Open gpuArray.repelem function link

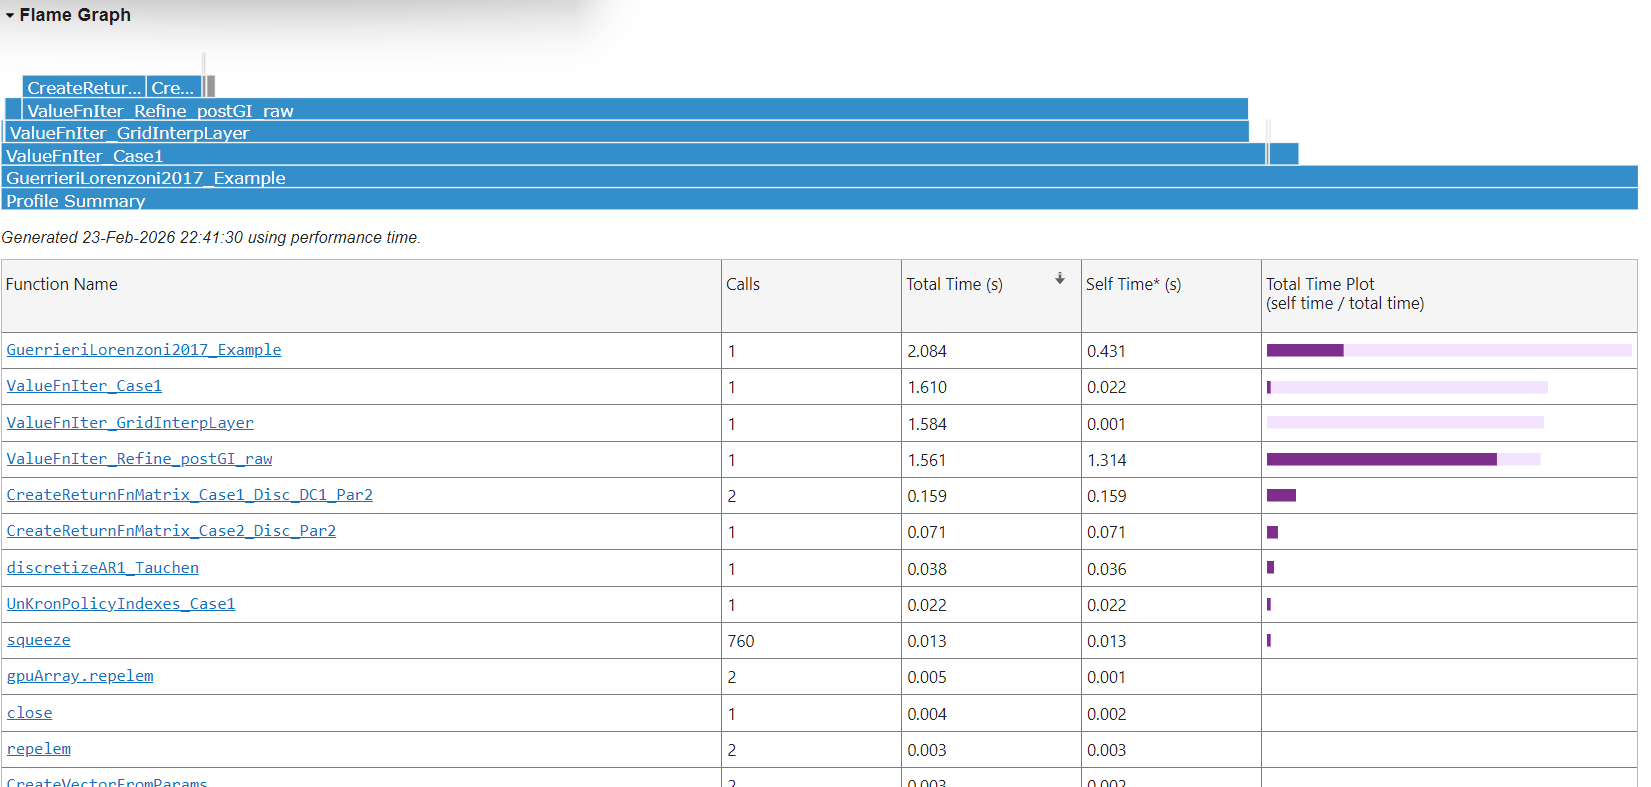point(80,676)
